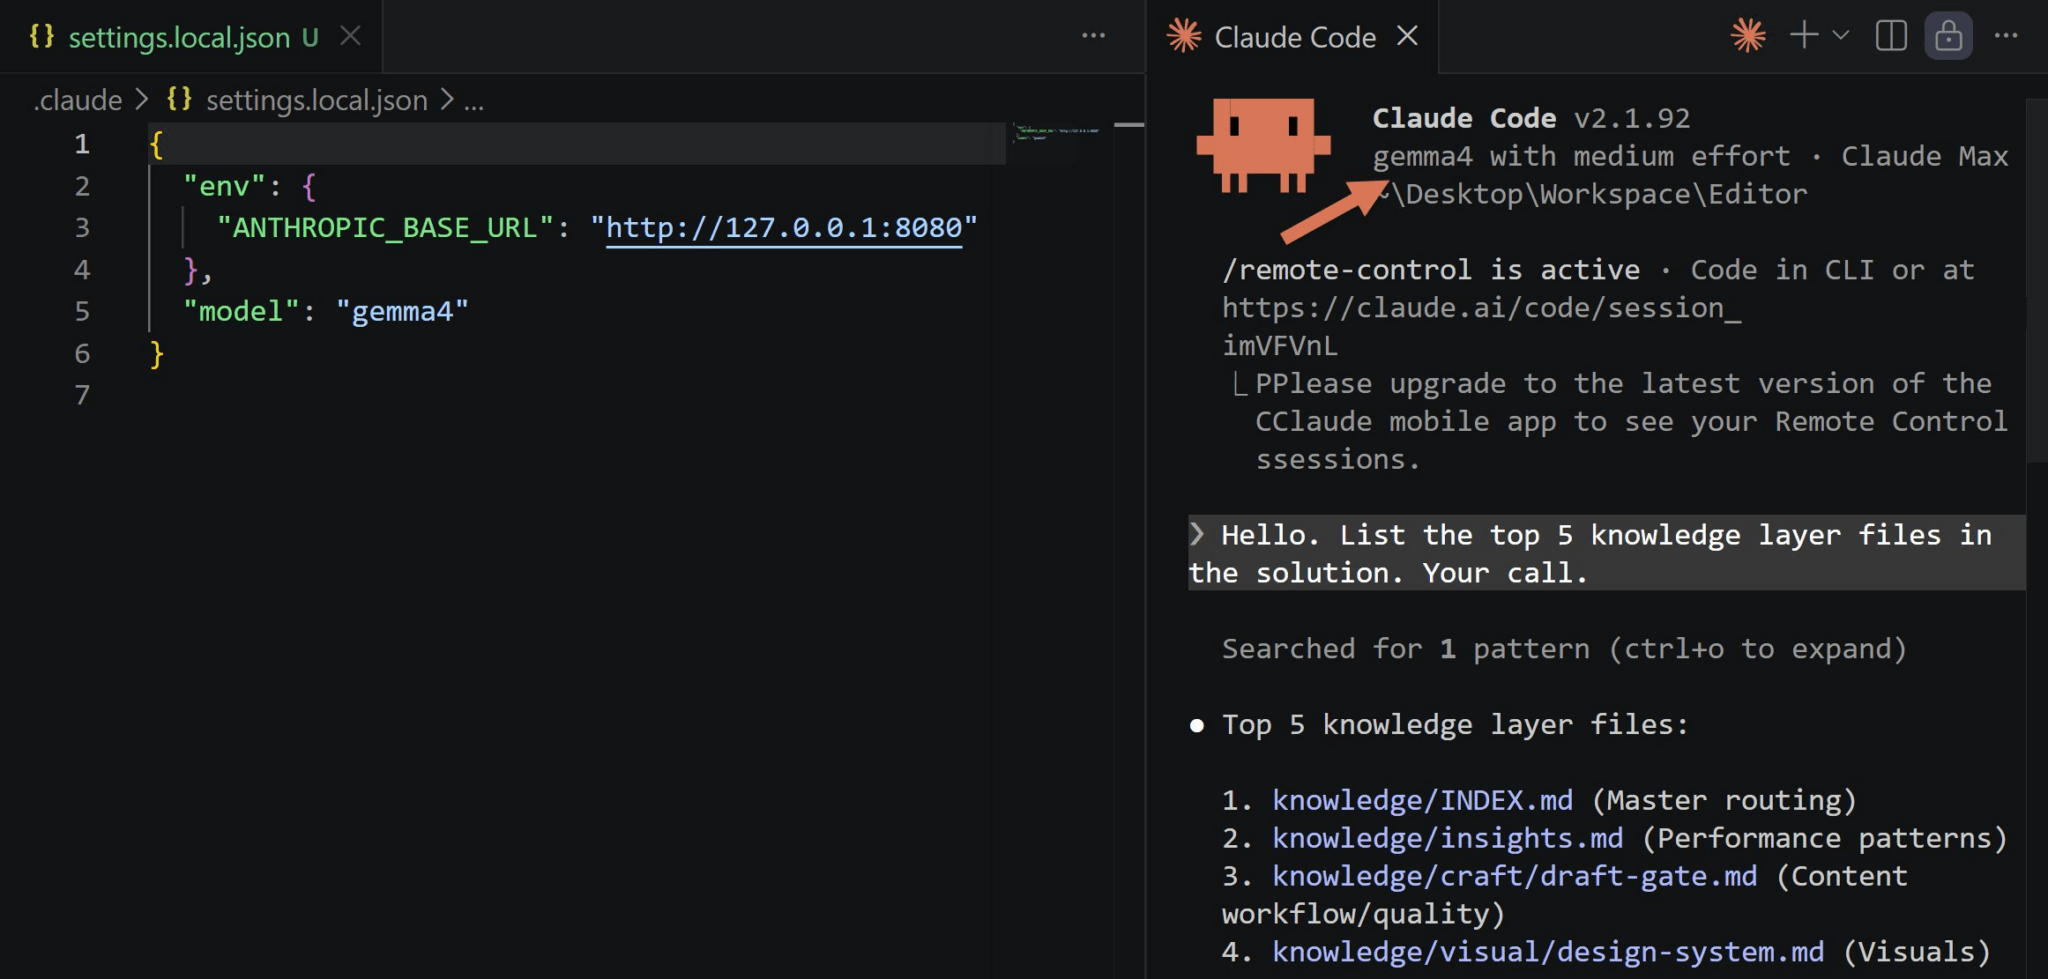Click the 'Top 5 knowledge layer files:' heading
Image resolution: width=2048 pixels, height=979 pixels.
coord(1455,725)
